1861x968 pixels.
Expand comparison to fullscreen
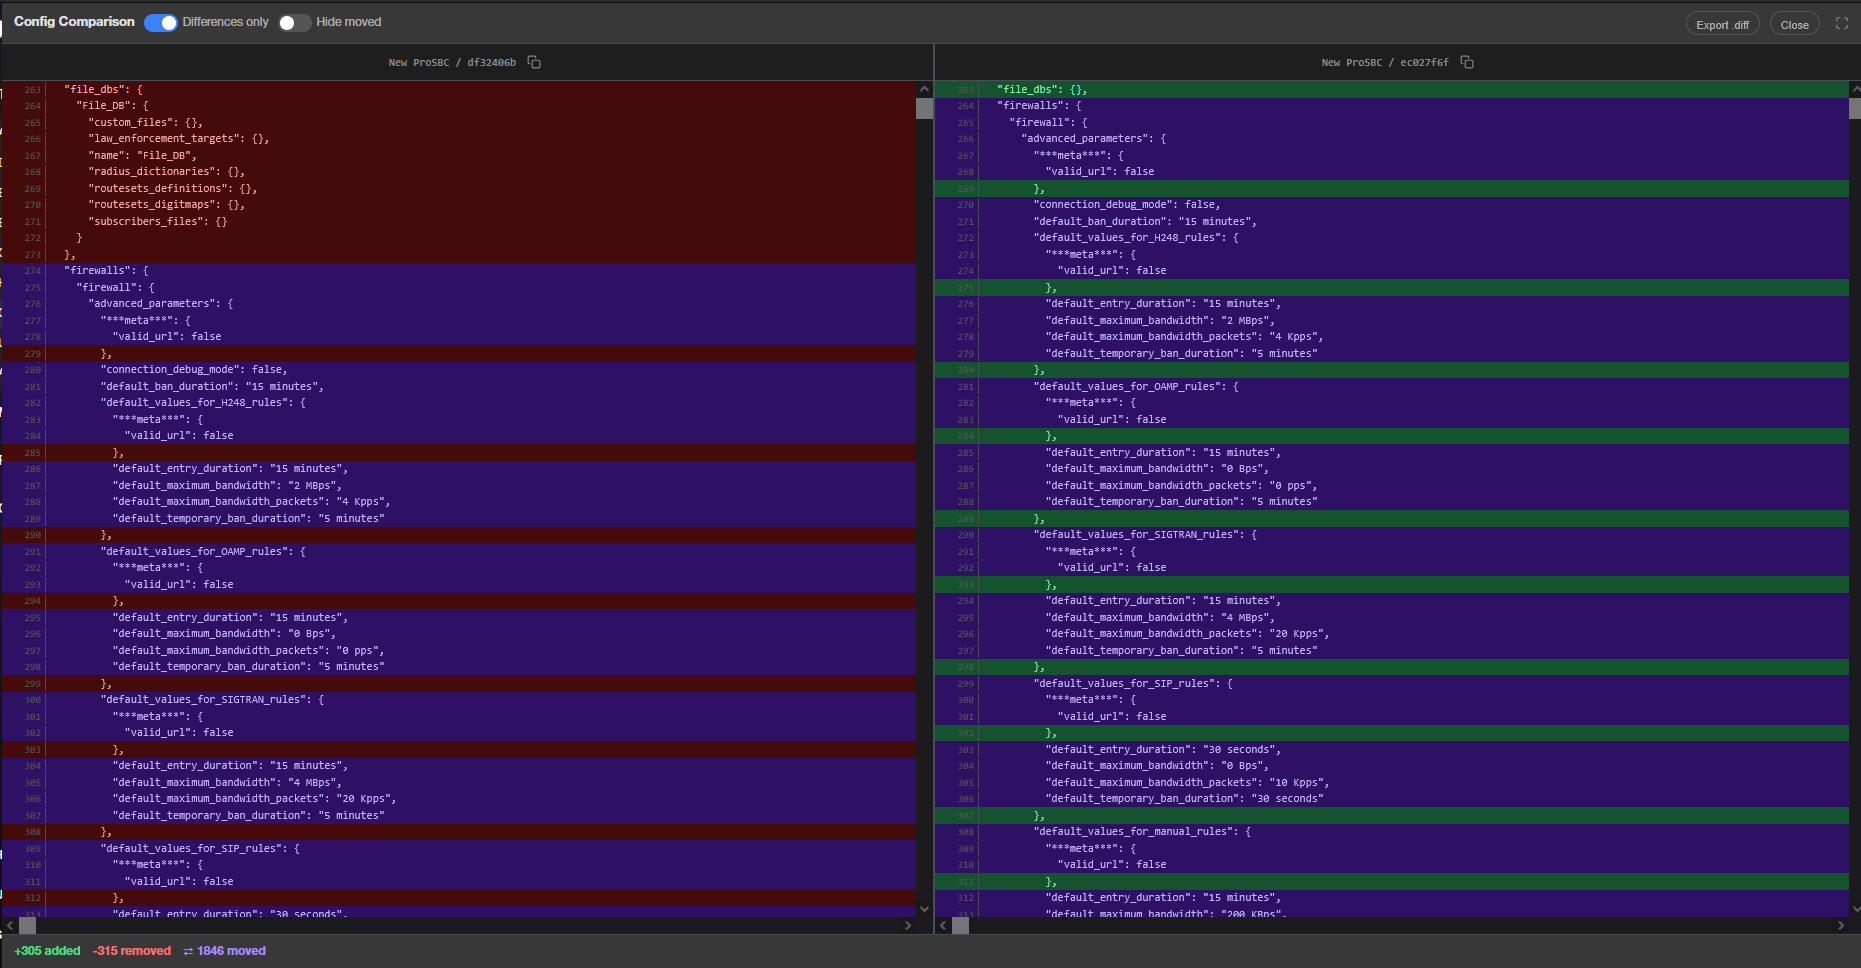point(1842,23)
